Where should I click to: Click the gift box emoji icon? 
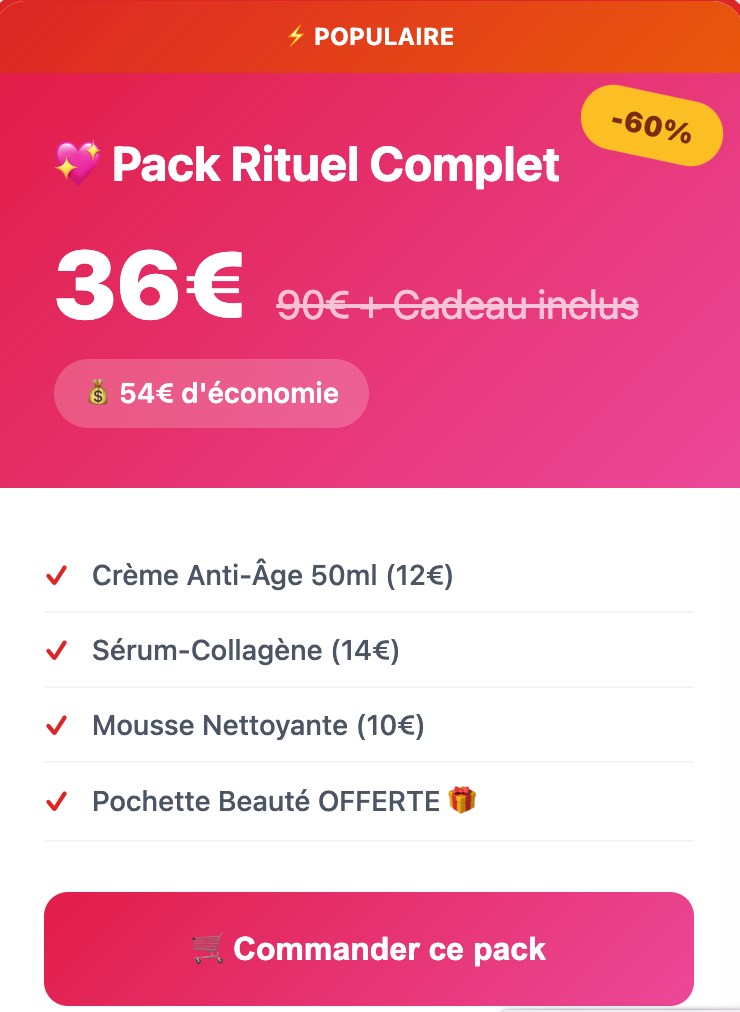click(x=462, y=801)
